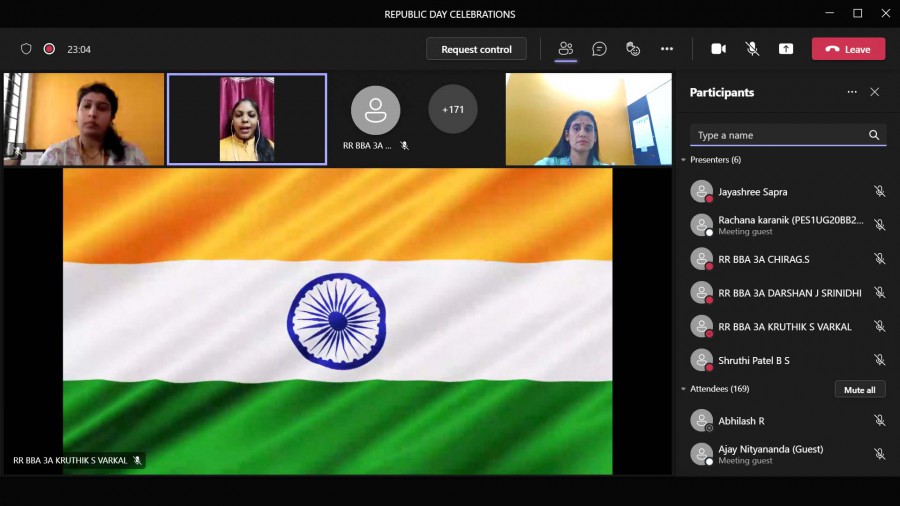The width and height of the screenshot is (900, 506).
Task: Open more options in Participants panel header
Action: pyautogui.click(x=852, y=92)
